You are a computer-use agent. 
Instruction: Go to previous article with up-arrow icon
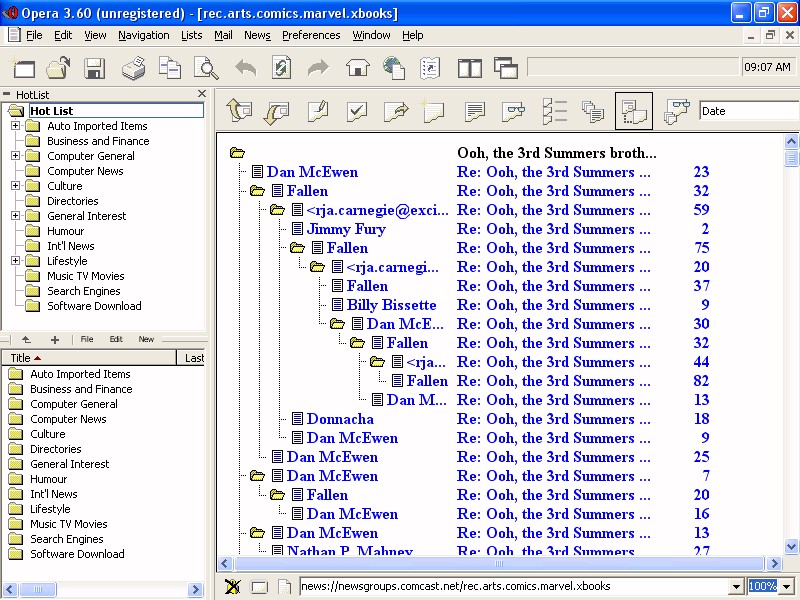pos(239,110)
